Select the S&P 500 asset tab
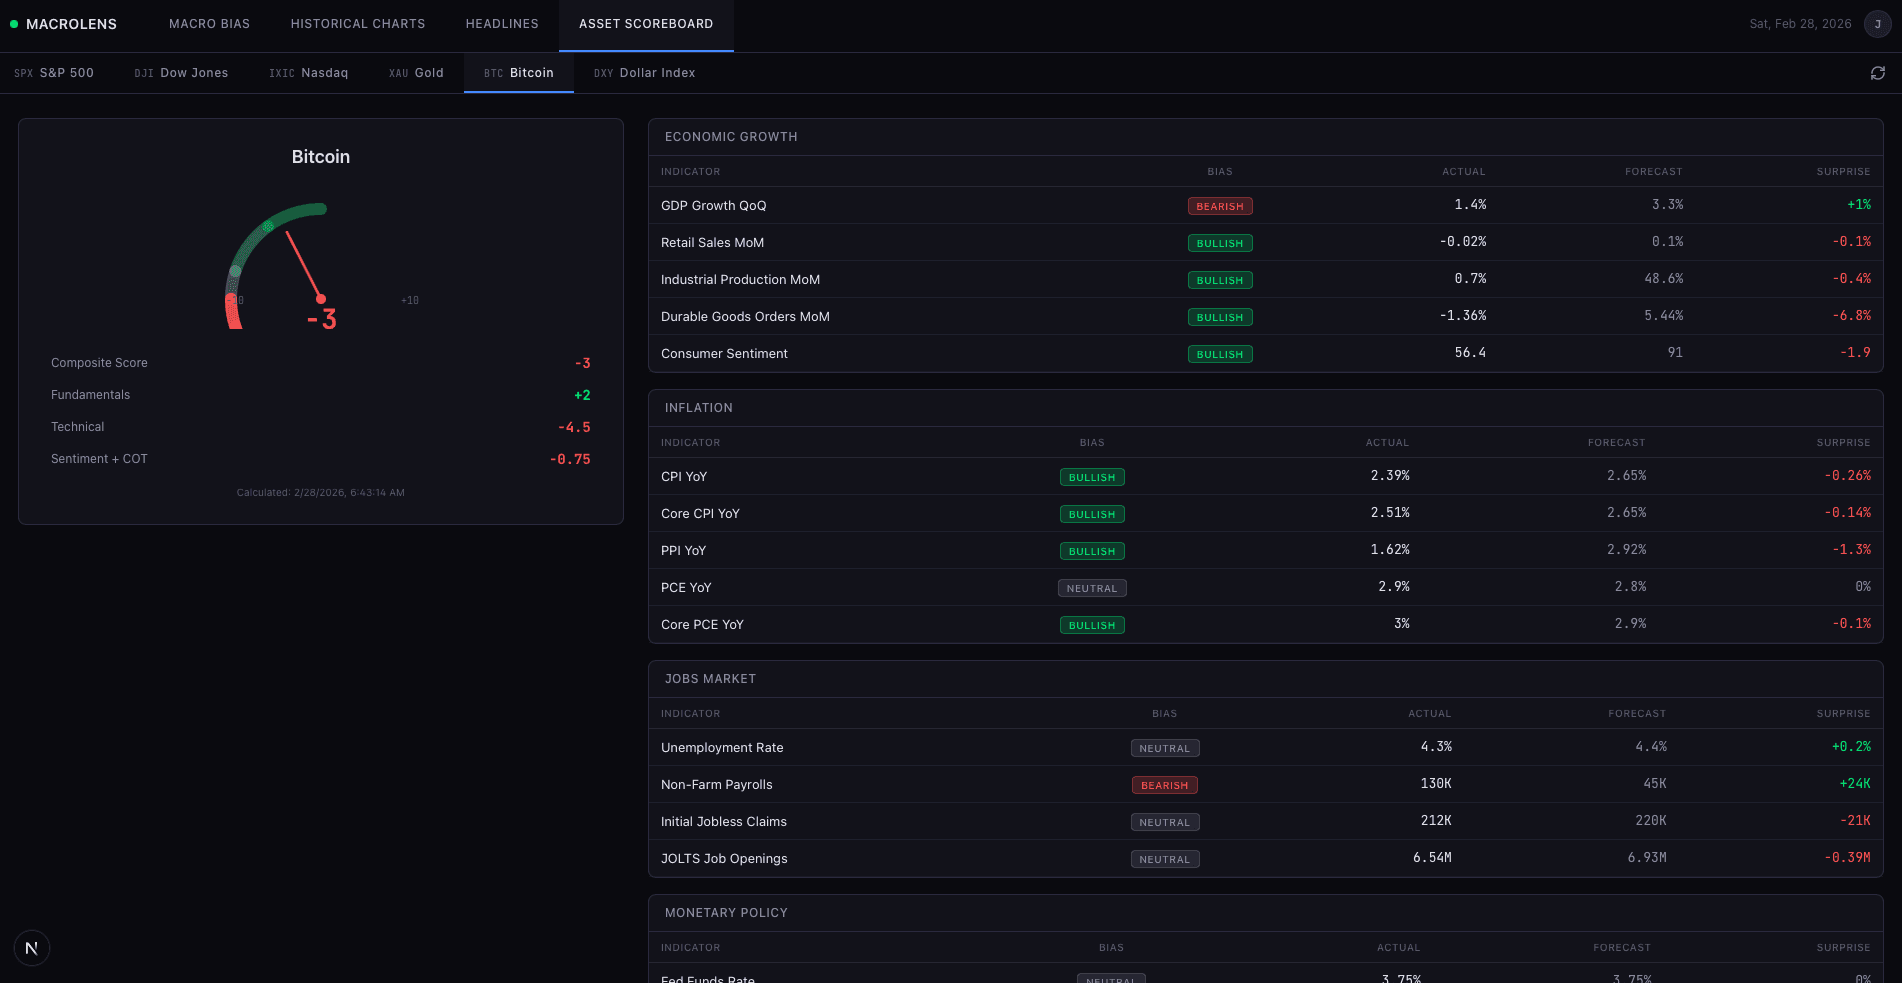Image resolution: width=1902 pixels, height=983 pixels. (54, 73)
